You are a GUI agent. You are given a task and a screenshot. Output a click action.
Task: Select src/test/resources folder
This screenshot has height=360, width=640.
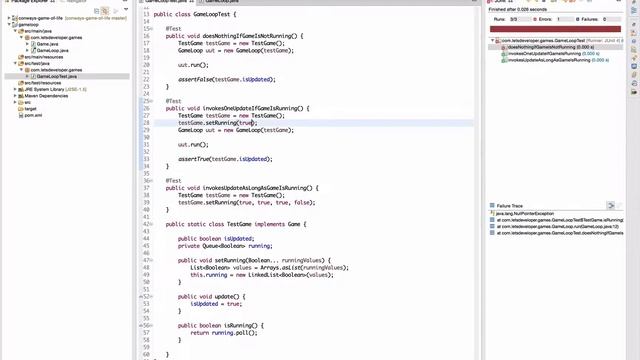point(42,83)
